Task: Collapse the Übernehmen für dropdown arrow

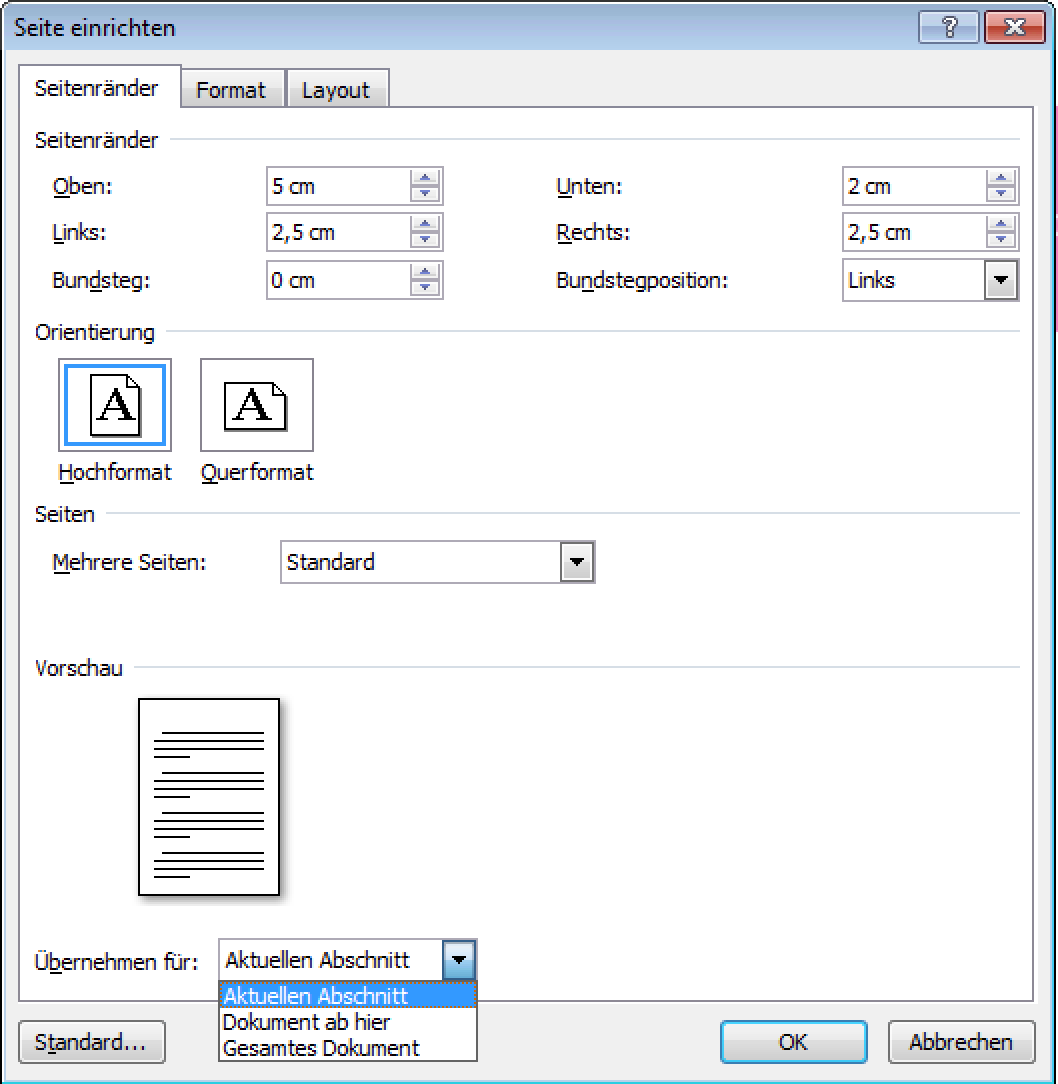Action: click(458, 961)
